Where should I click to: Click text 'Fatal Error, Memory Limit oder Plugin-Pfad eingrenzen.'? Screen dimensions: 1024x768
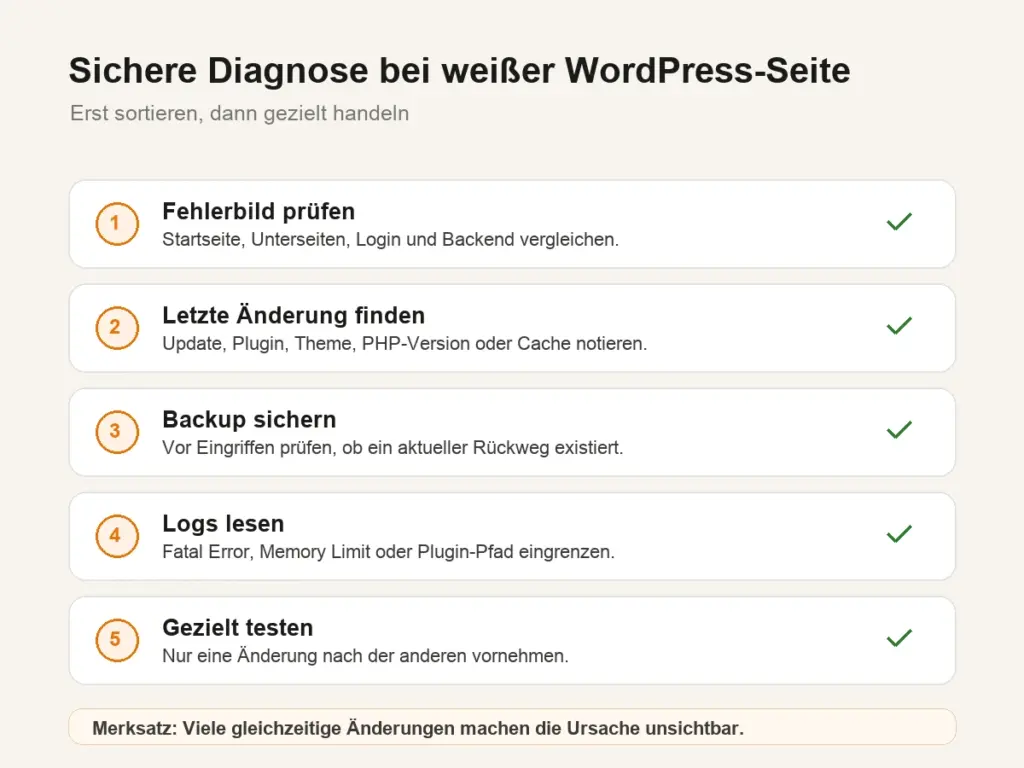pyautogui.click(x=389, y=552)
